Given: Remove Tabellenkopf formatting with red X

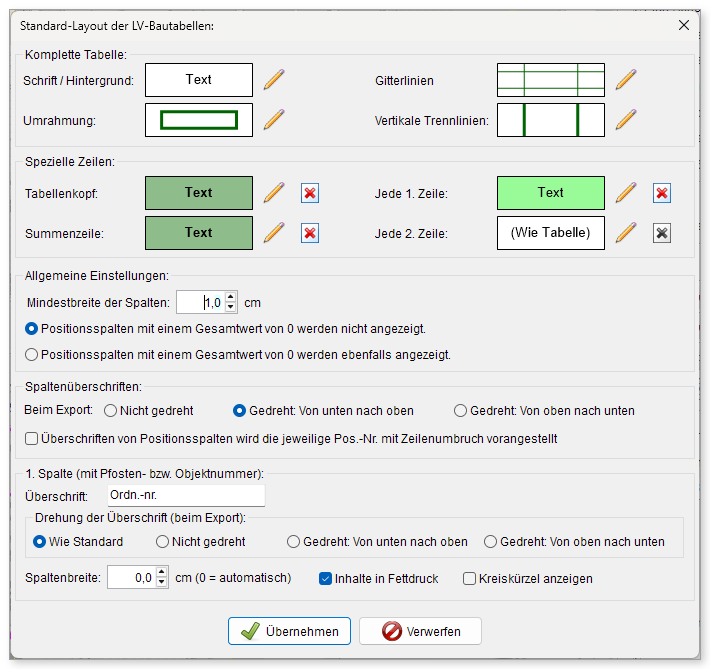Looking at the screenshot, I should [x=310, y=193].
